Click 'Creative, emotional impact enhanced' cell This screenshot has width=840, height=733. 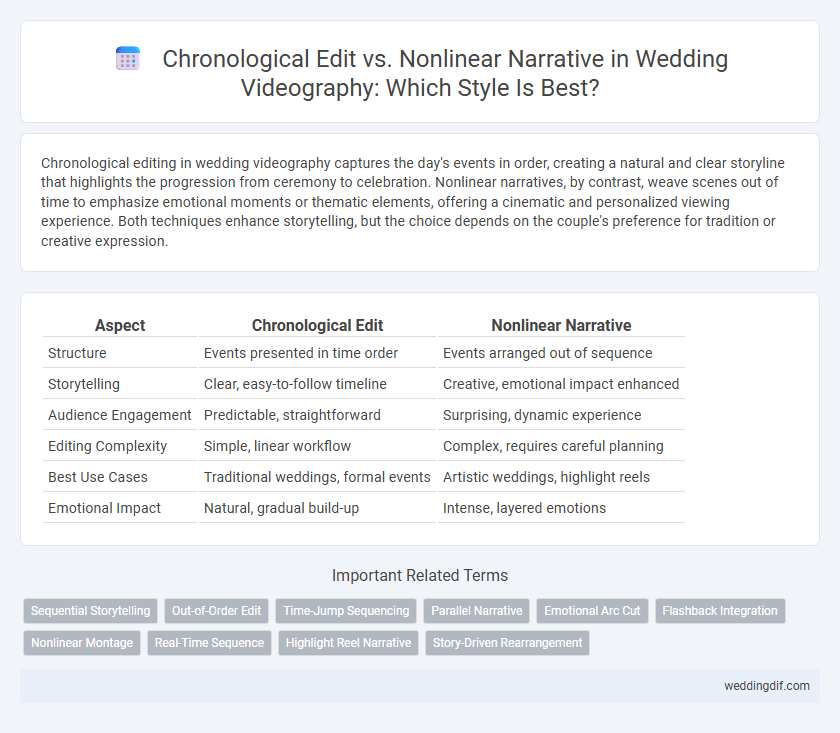tap(561, 384)
